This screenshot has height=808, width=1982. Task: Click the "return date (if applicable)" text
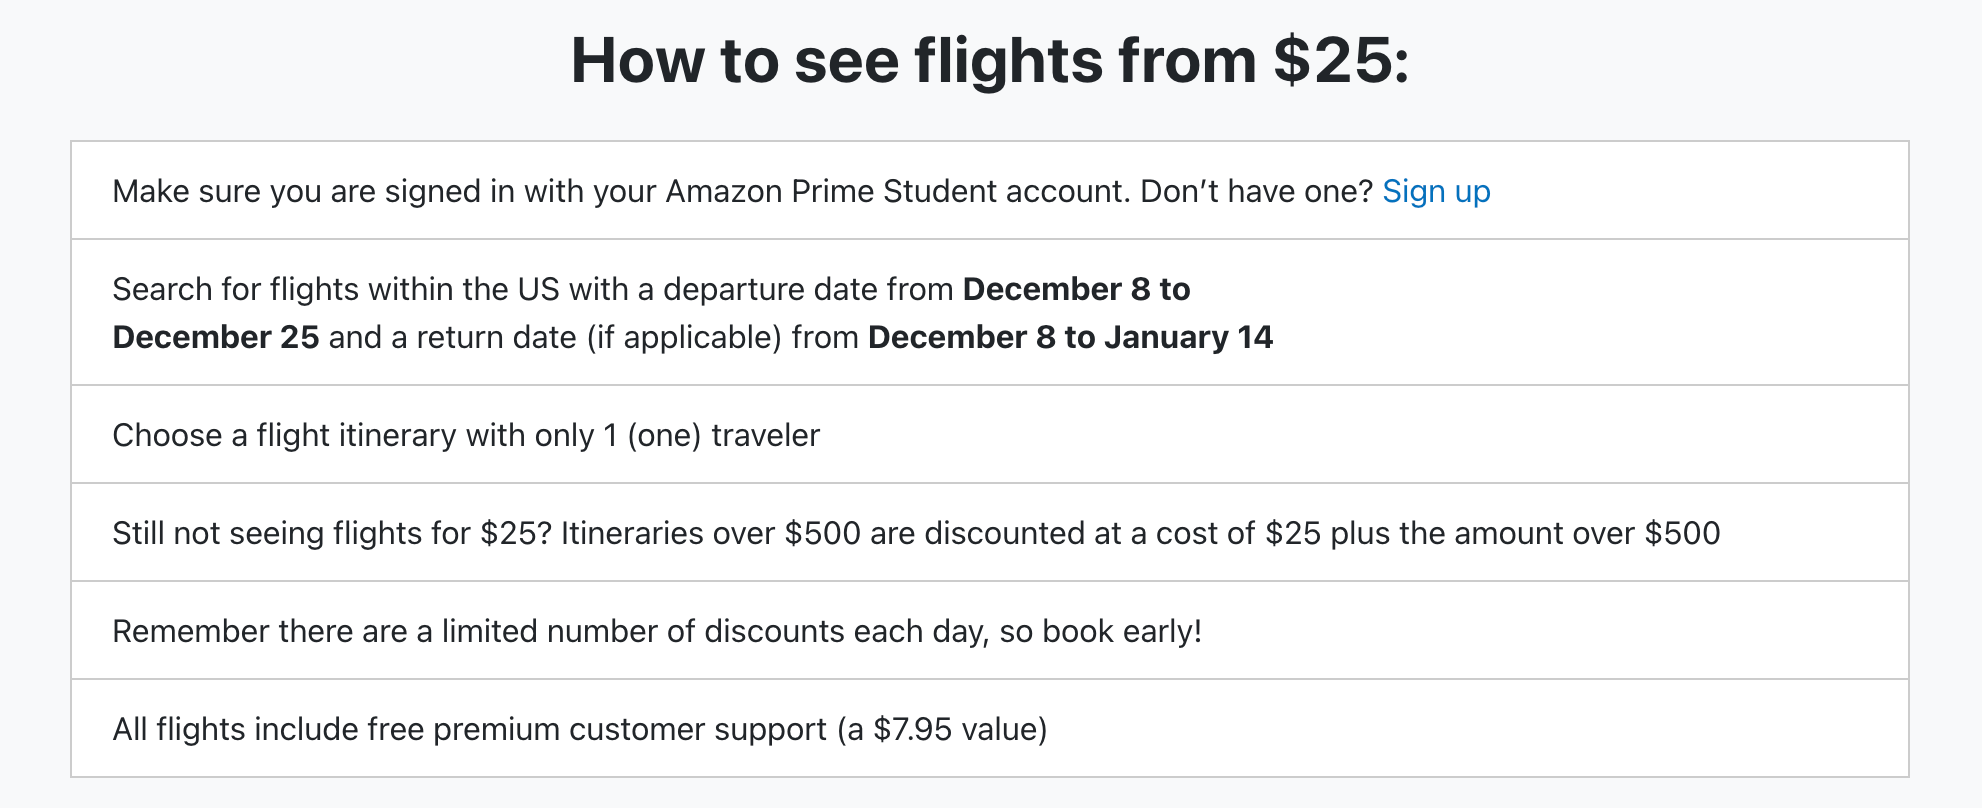click(599, 337)
